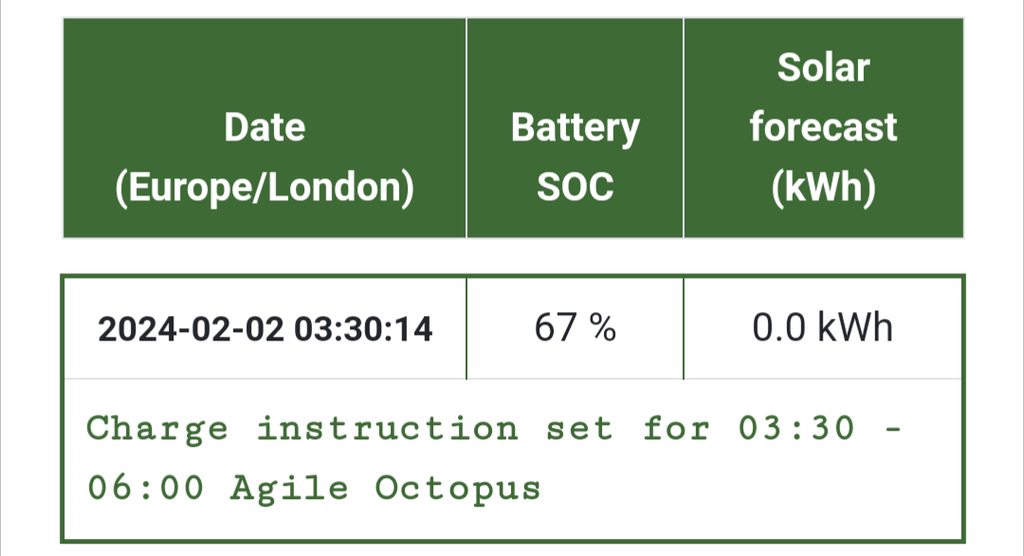Click the 67 % battery value
Image resolution: width=1024 pixels, height=556 pixels.
575,328
